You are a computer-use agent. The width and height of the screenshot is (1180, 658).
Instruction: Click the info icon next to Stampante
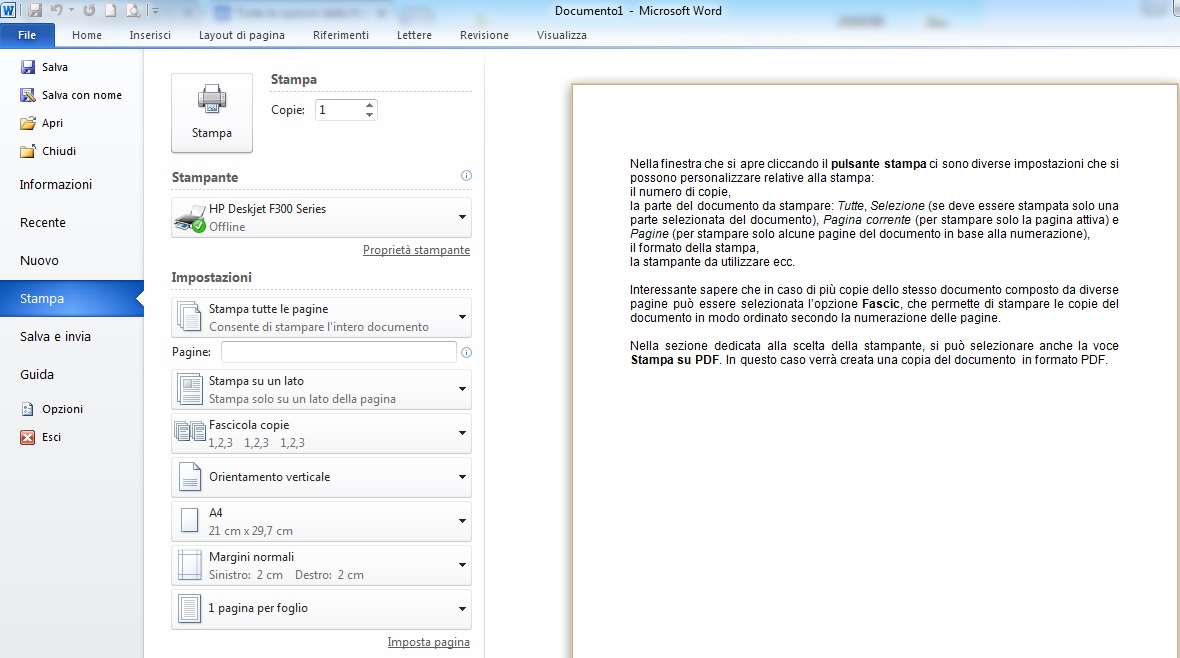coord(466,175)
